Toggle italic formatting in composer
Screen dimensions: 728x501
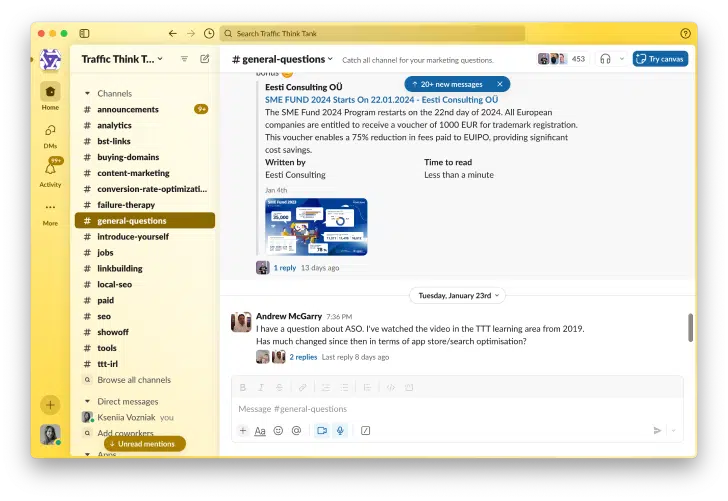click(x=261, y=387)
